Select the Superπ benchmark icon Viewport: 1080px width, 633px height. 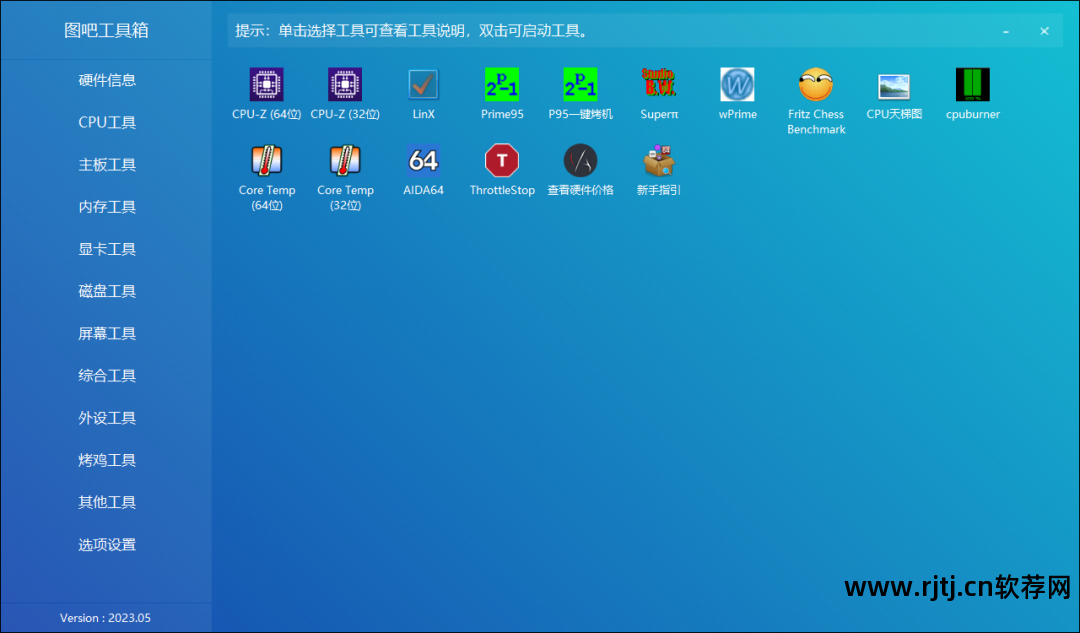(659, 85)
